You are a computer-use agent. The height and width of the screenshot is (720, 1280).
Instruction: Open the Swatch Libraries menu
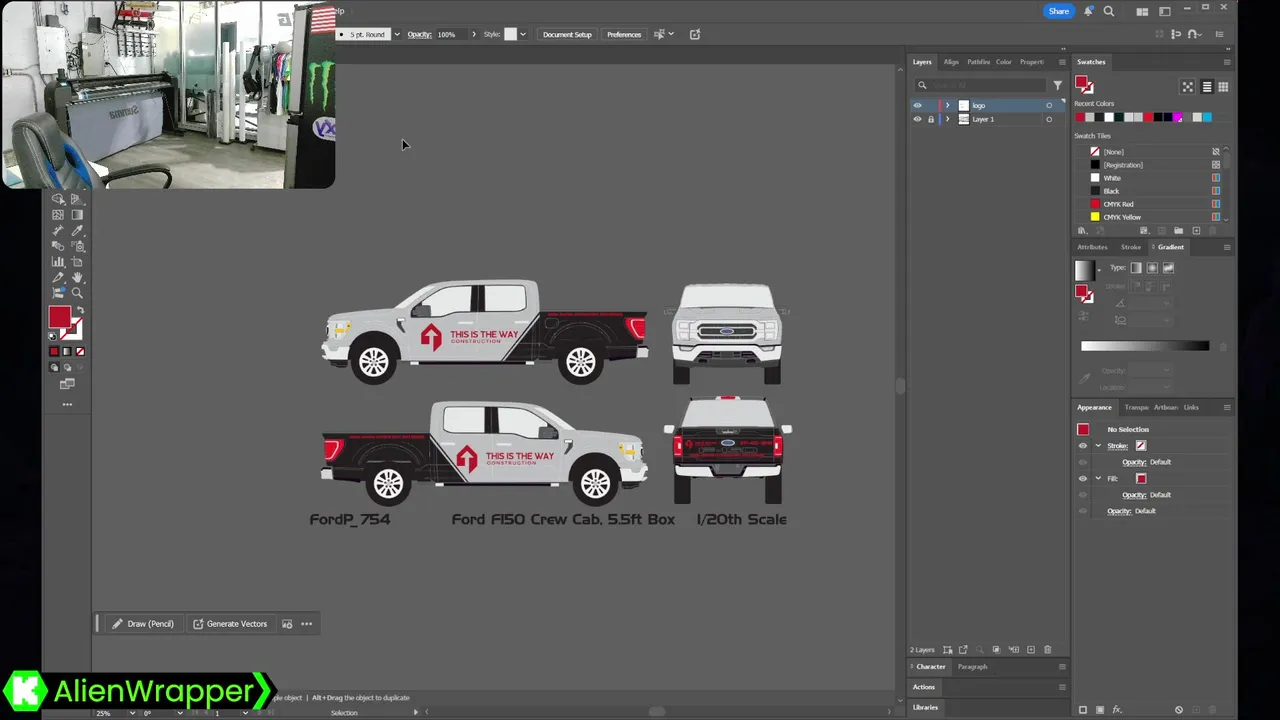point(1082,231)
